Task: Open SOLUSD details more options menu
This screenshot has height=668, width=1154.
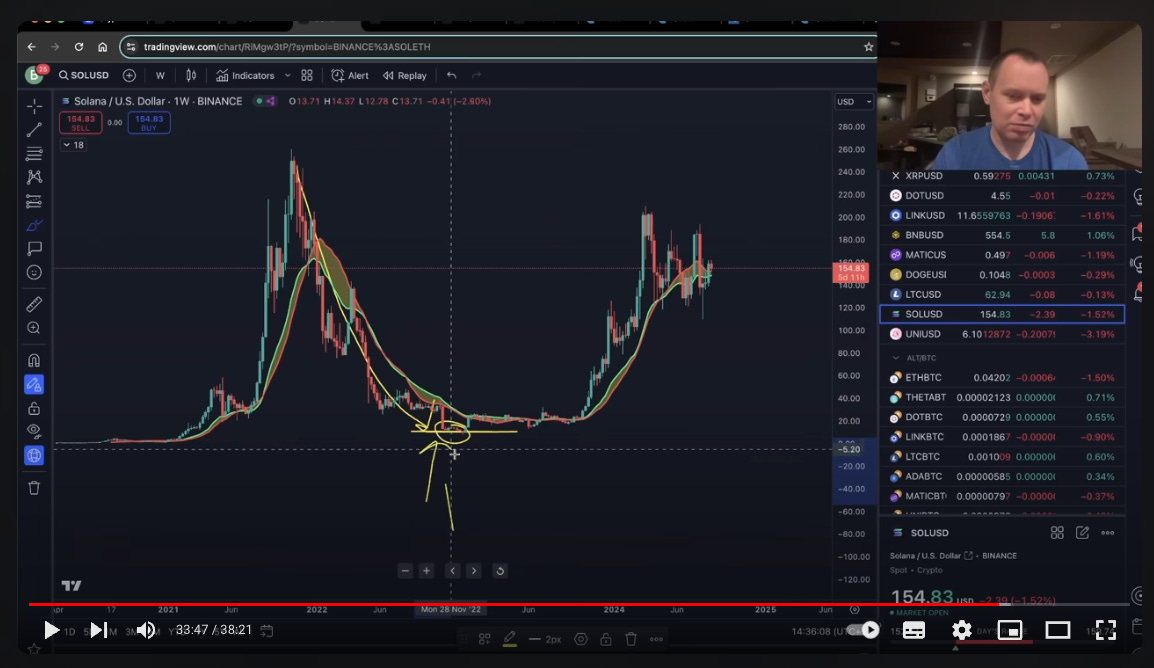Action: pos(1108,533)
